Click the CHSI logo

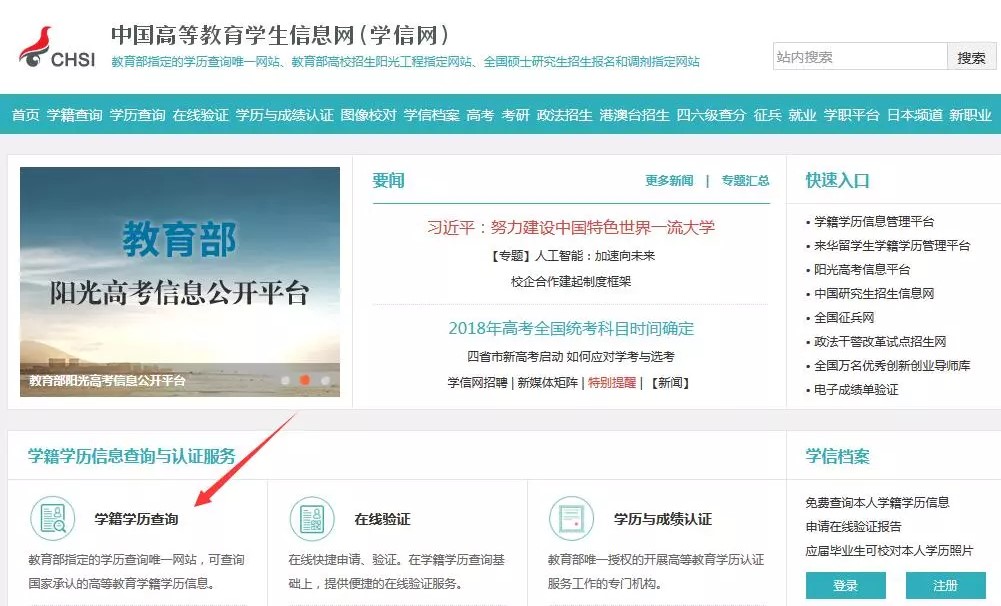[57, 47]
